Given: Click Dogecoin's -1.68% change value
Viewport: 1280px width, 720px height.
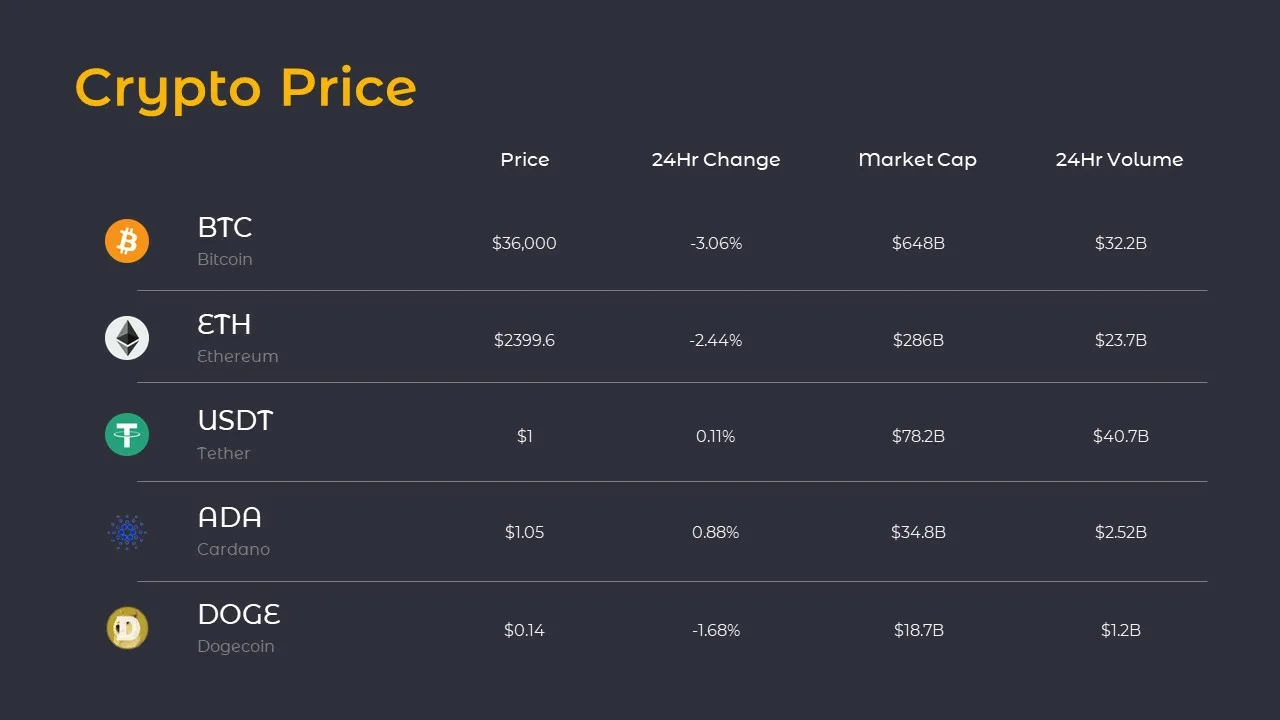Looking at the screenshot, I should 716,630.
